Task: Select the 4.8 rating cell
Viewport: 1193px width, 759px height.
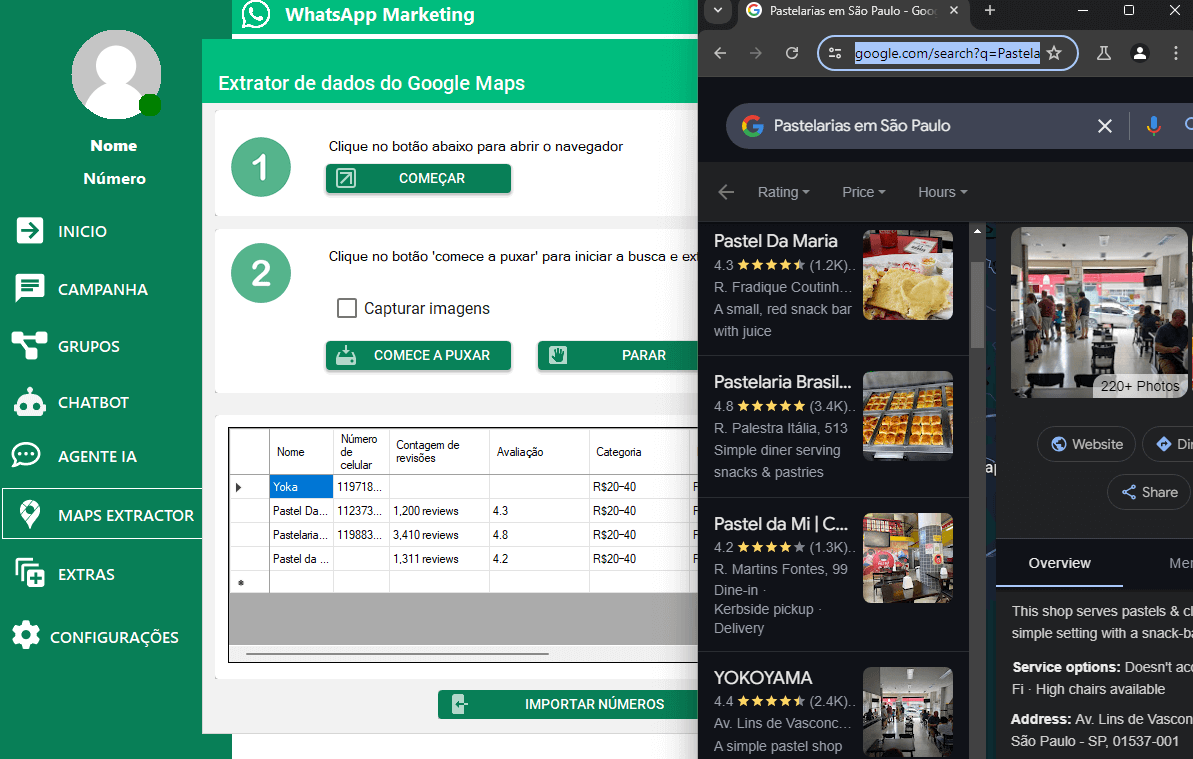Action: [539, 535]
